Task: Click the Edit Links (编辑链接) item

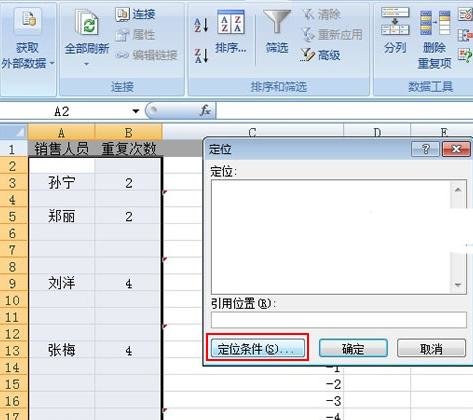Action: pyautogui.click(x=147, y=55)
